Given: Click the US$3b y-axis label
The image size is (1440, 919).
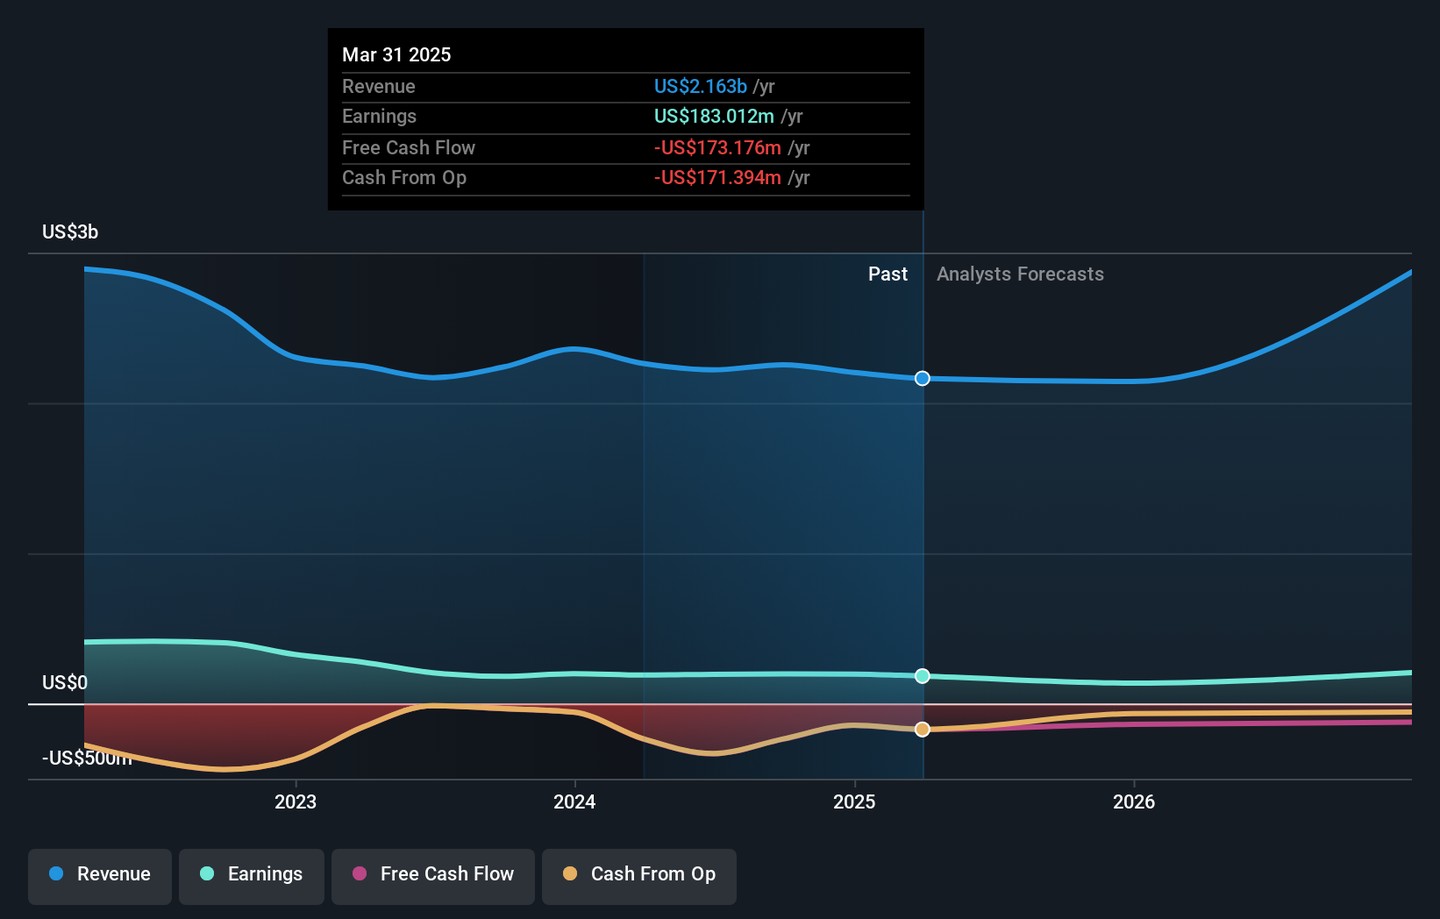Looking at the screenshot, I should click(x=70, y=232).
